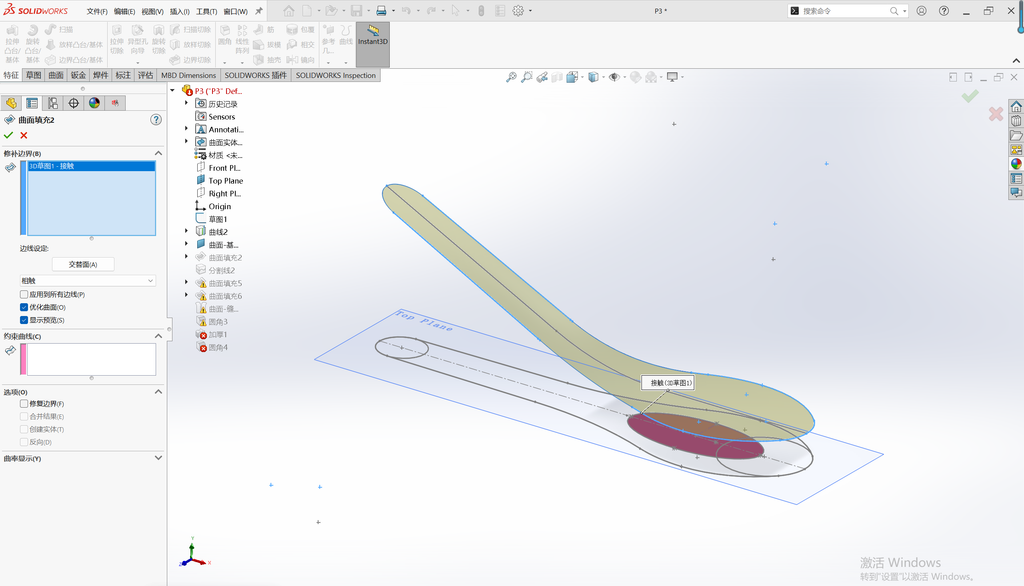Switch to the SOLIDWORKS Inspection tab
The height and width of the screenshot is (586, 1024).
(x=336, y=75)
